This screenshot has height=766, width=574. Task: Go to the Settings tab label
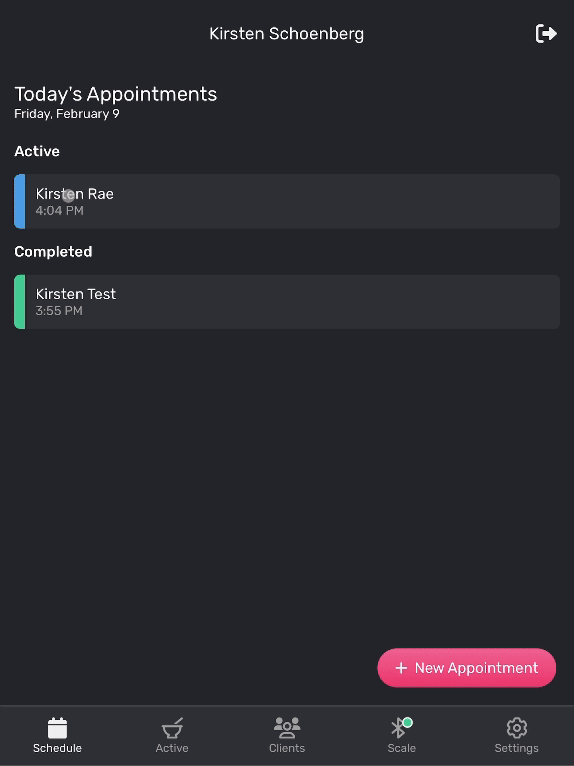516,748
